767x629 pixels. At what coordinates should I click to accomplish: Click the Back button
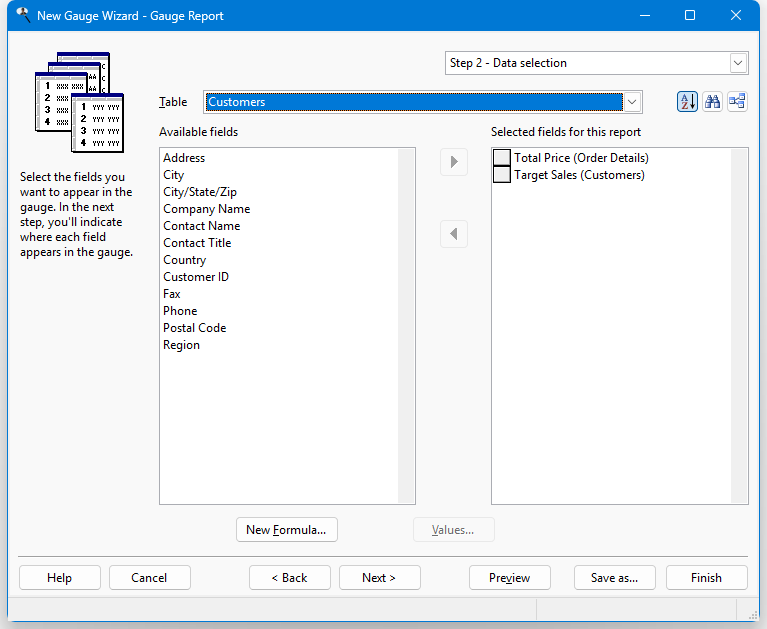tap(290, 578)
